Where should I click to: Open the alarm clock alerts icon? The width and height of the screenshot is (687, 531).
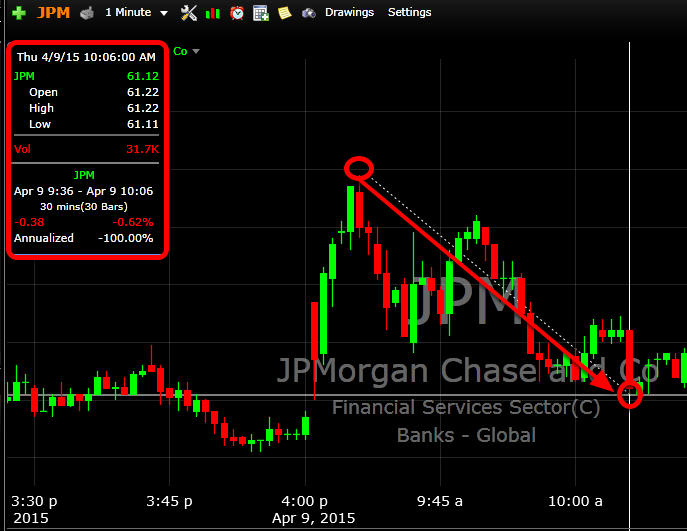[237, 13]
